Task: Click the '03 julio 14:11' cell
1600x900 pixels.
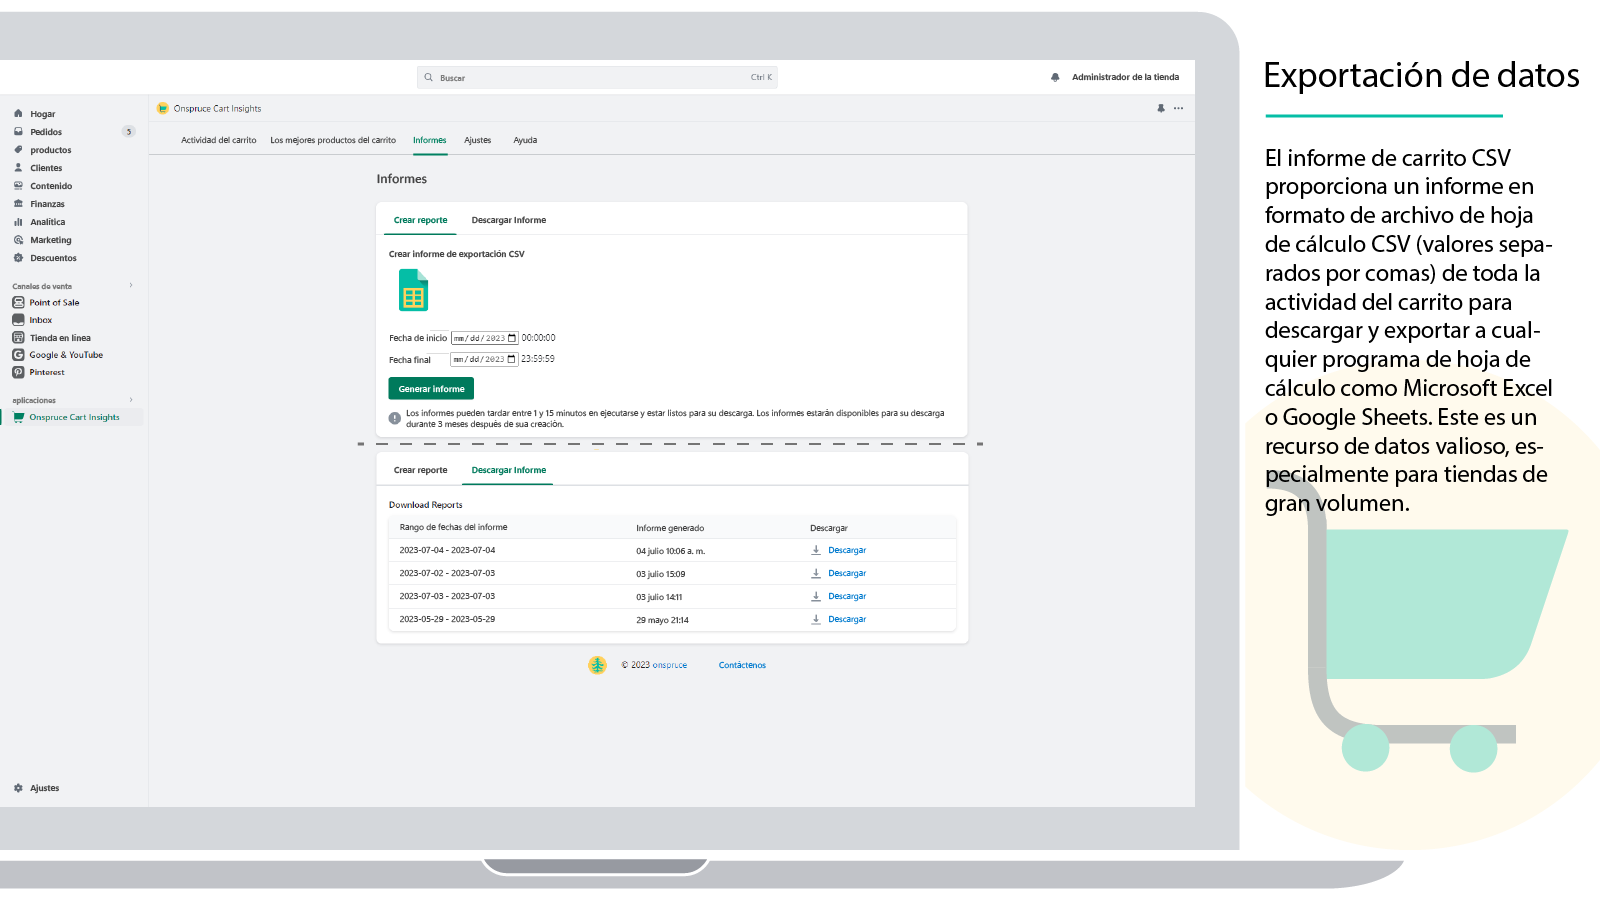Action: pyautogui.click(x=659, y=597)
